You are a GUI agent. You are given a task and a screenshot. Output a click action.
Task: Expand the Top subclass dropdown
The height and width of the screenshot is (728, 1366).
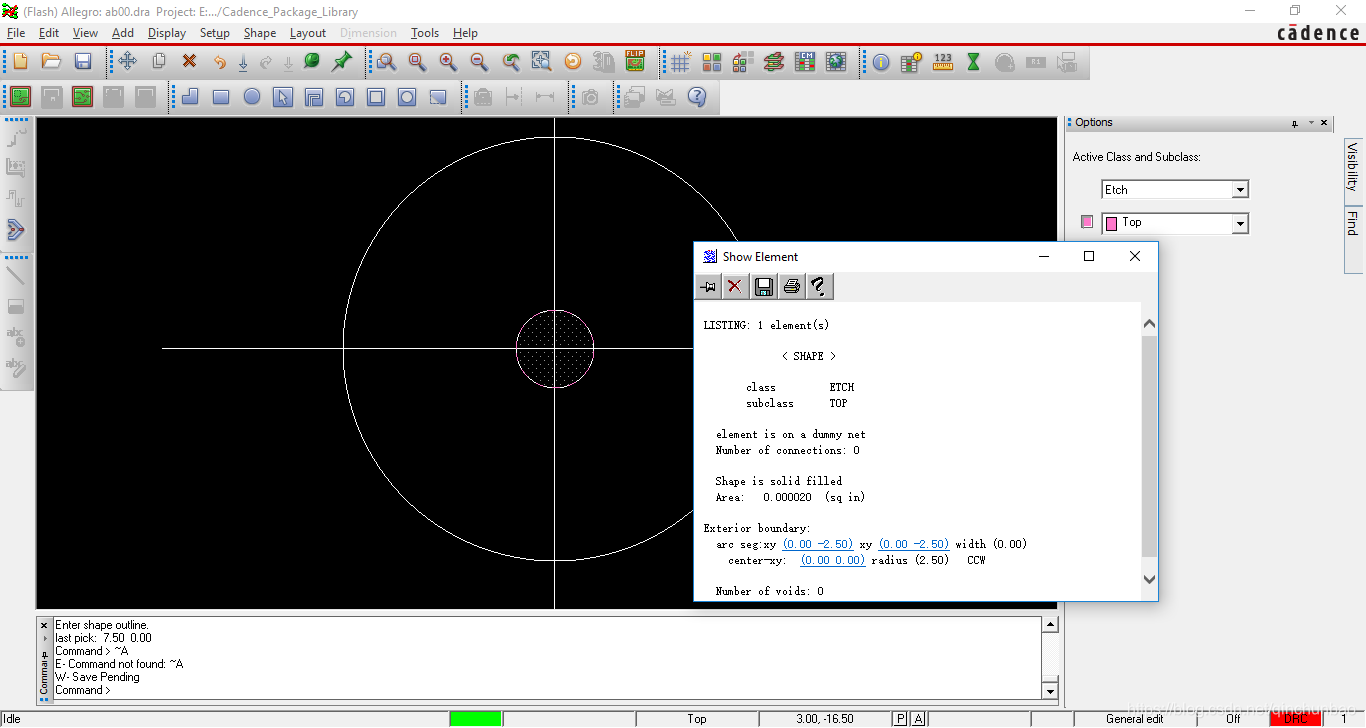click(x=1240, y=223)
